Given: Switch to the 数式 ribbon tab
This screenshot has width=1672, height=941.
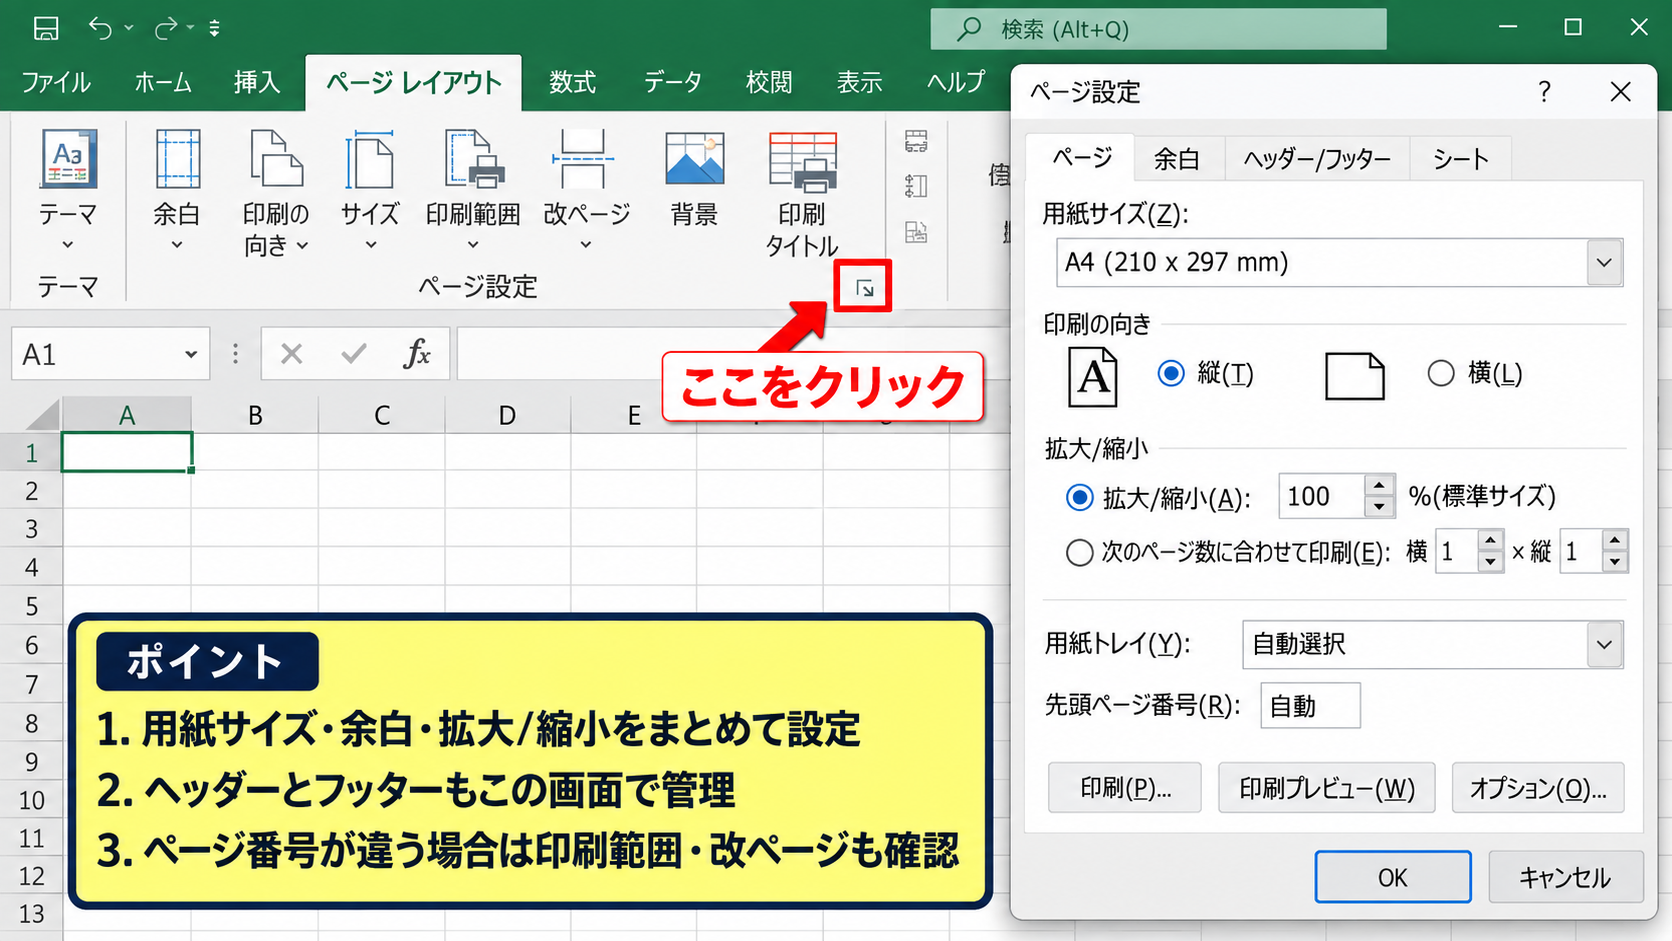Looking at the screenshot, I should click(573, 82).
